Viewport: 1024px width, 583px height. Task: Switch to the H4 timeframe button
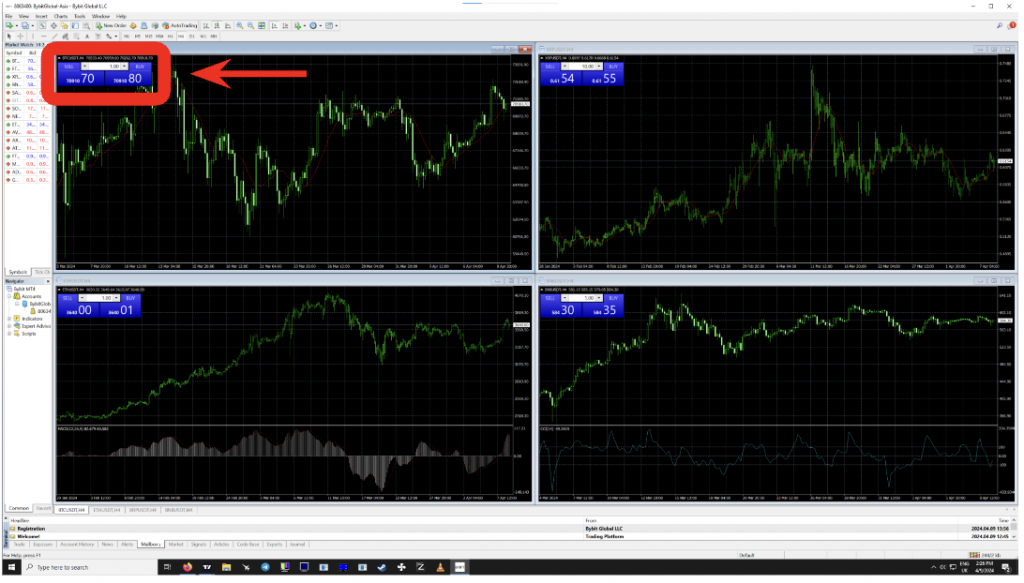(x=181, y=37)
